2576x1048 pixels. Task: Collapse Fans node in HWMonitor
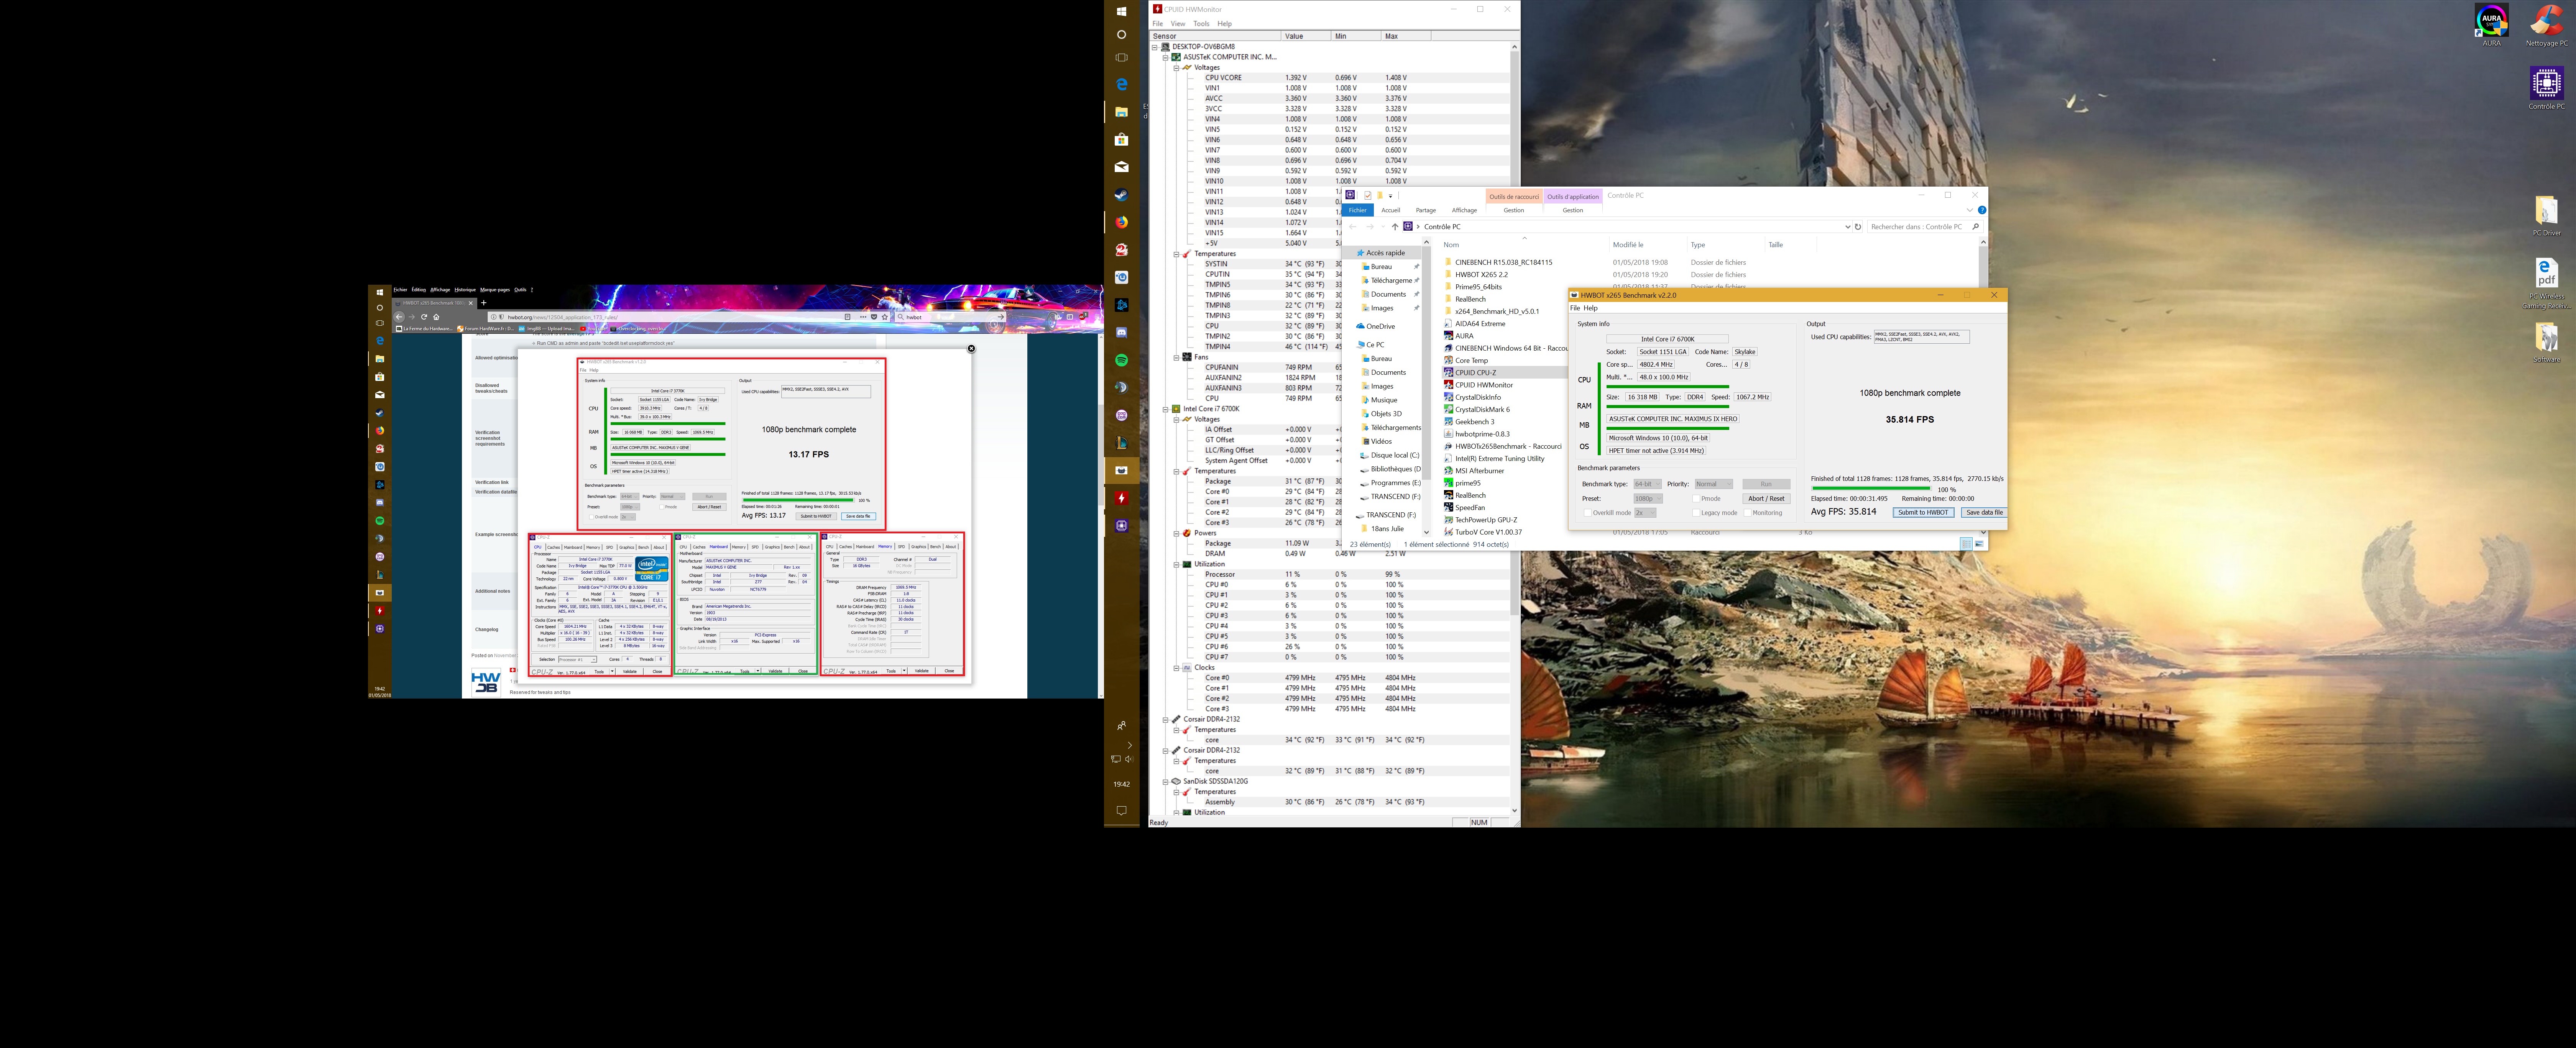click(x=1176, y=357)
